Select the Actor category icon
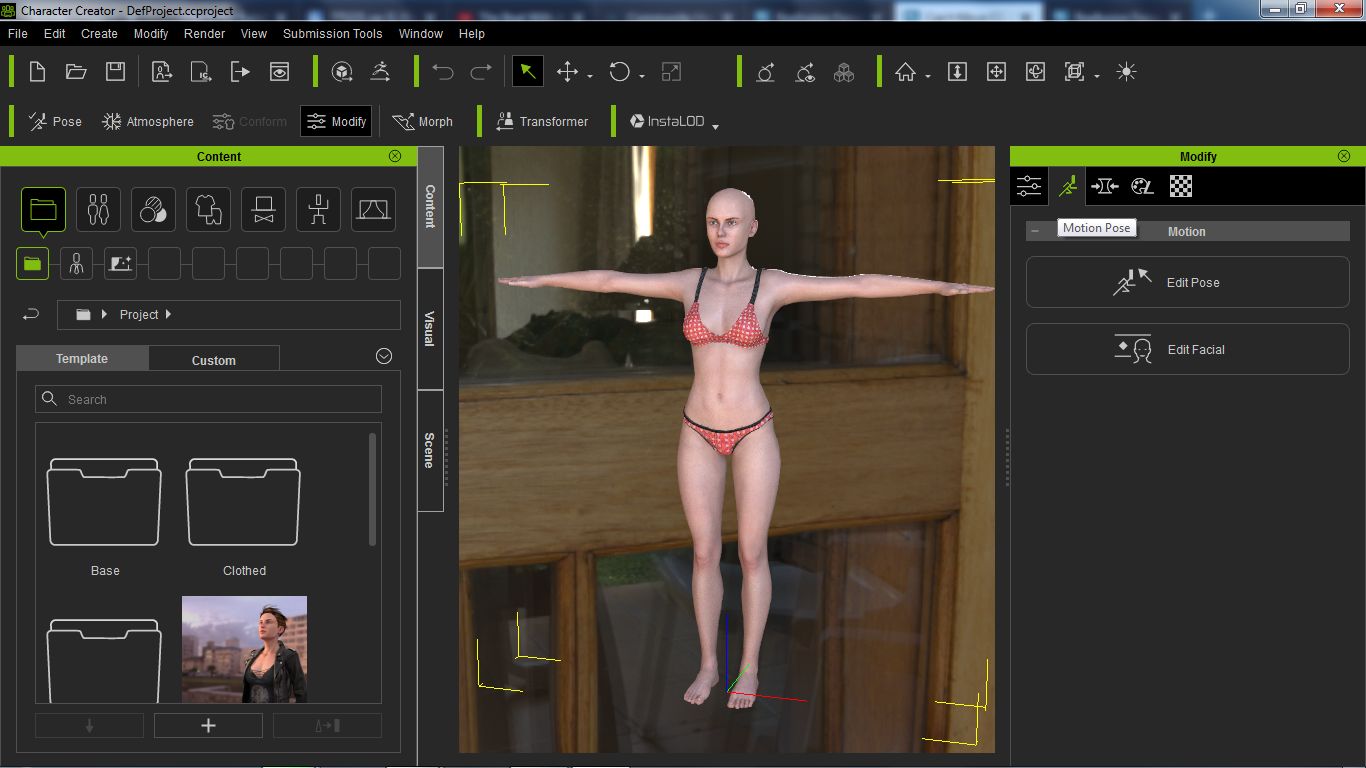This screenshot has width=1366, height=768. click(x=98, y=210)
